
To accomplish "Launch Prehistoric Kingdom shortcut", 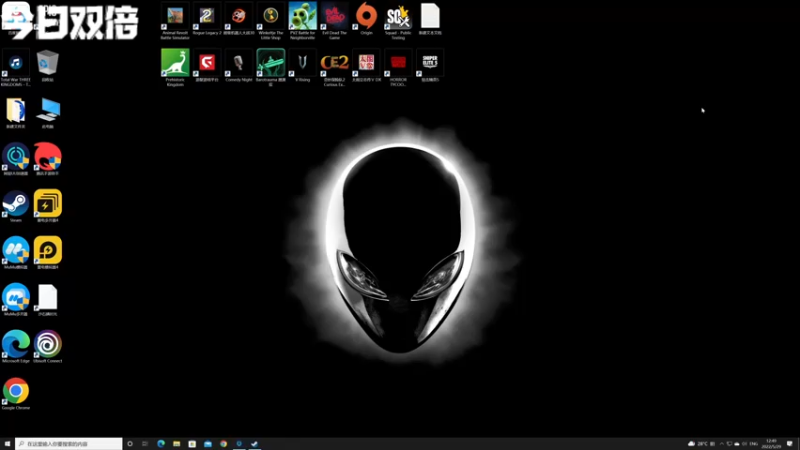I will pos(175,68).
